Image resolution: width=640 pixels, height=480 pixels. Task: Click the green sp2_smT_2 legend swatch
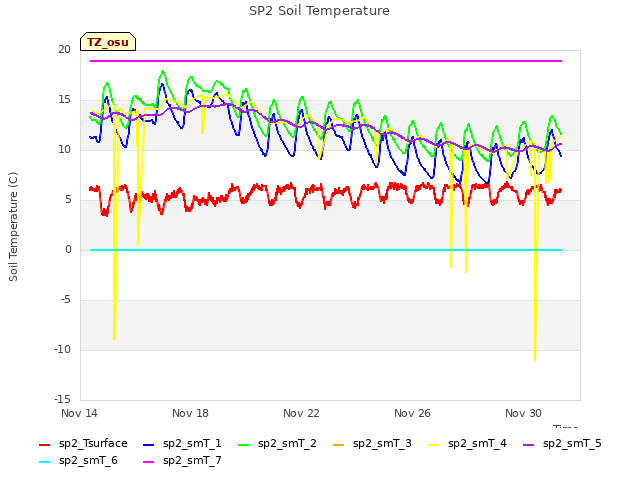point(244,444)
